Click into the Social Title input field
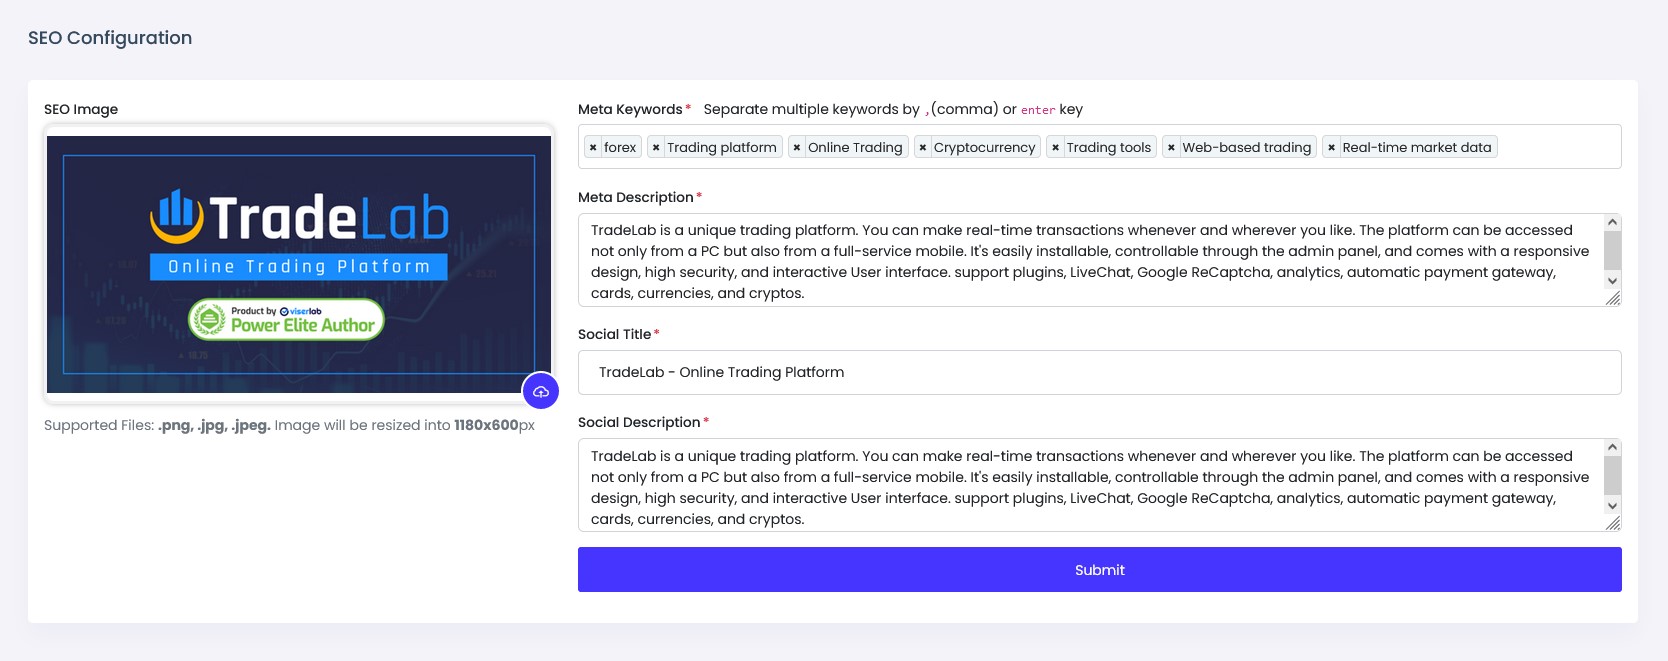Image resolution: width=1668 pixels, height=661 pixels. (1099, 372)
